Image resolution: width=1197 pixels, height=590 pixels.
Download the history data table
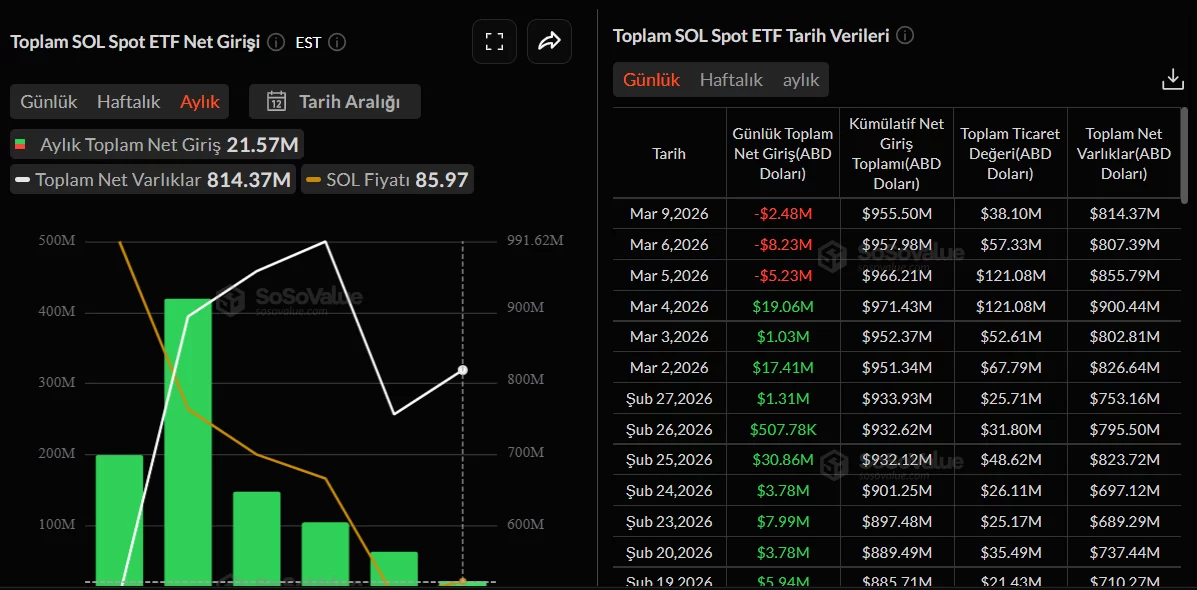pyautogui.click(x=1172, y=79)
